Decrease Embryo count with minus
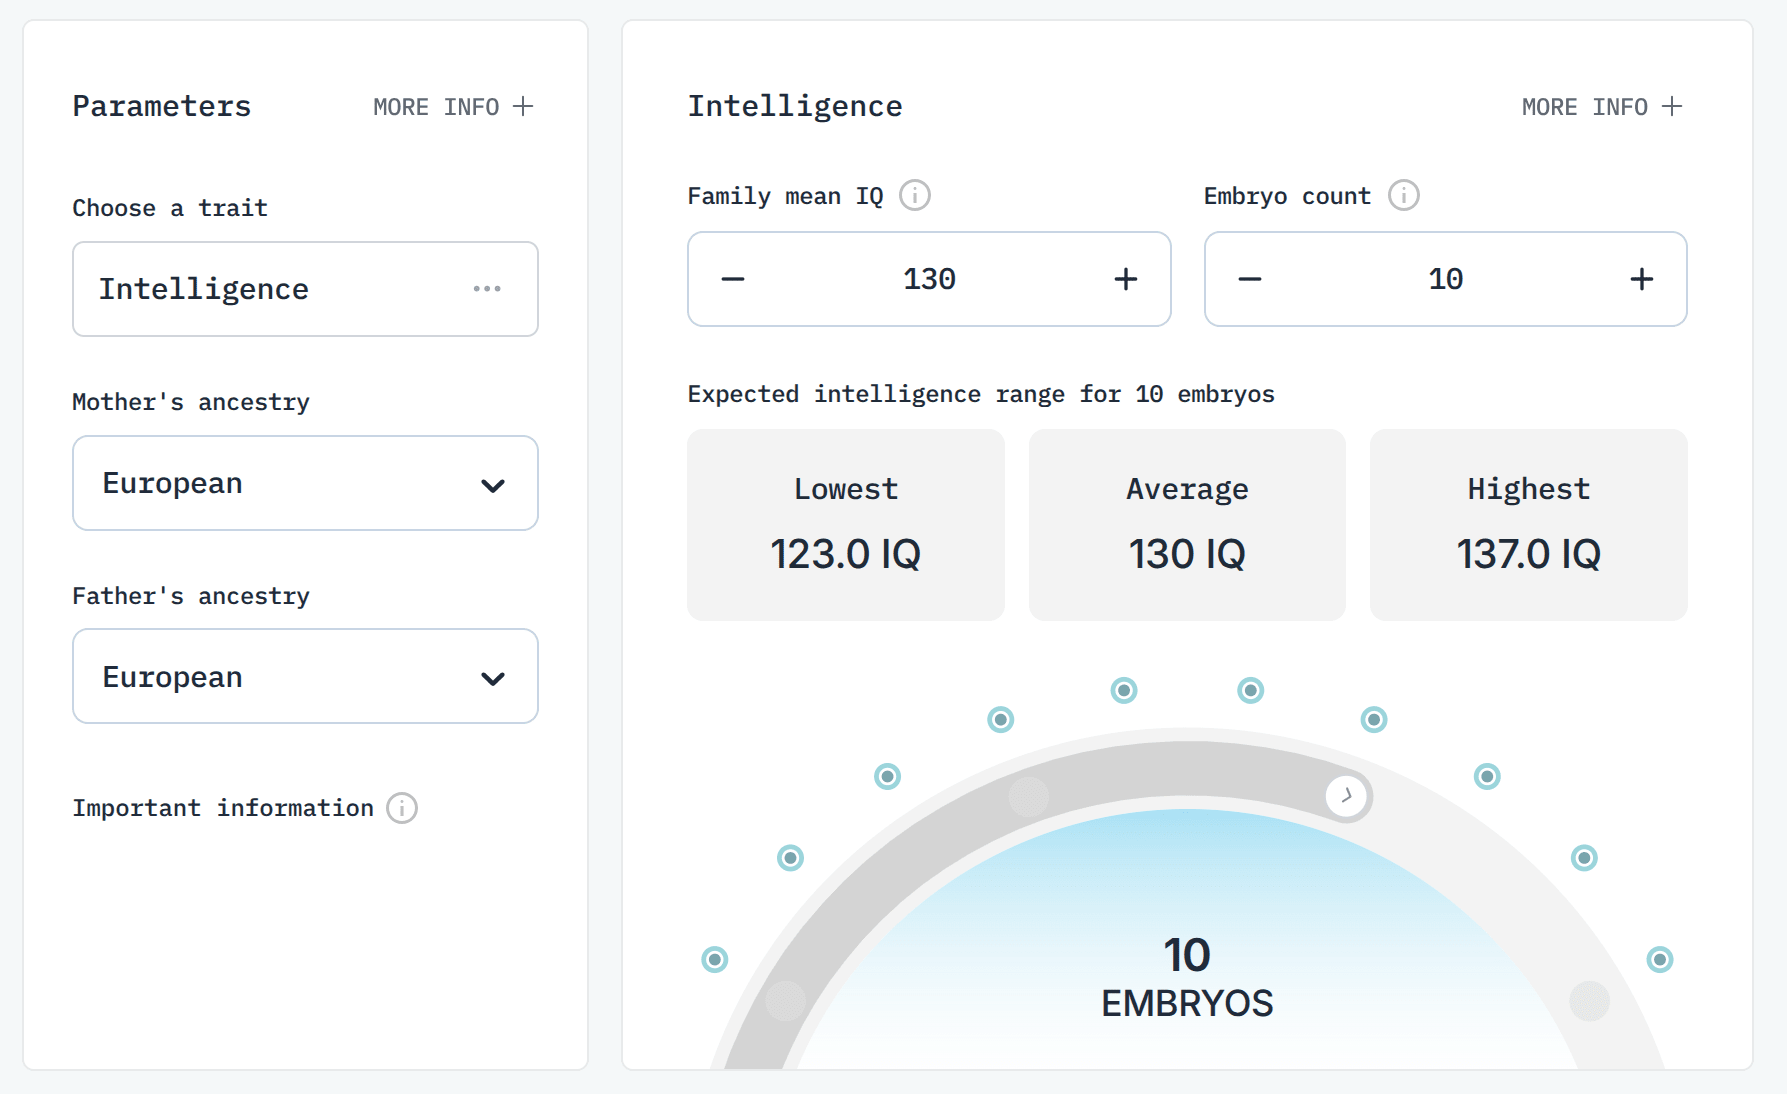1787x1094 pixels. [x=1250, y=279]
